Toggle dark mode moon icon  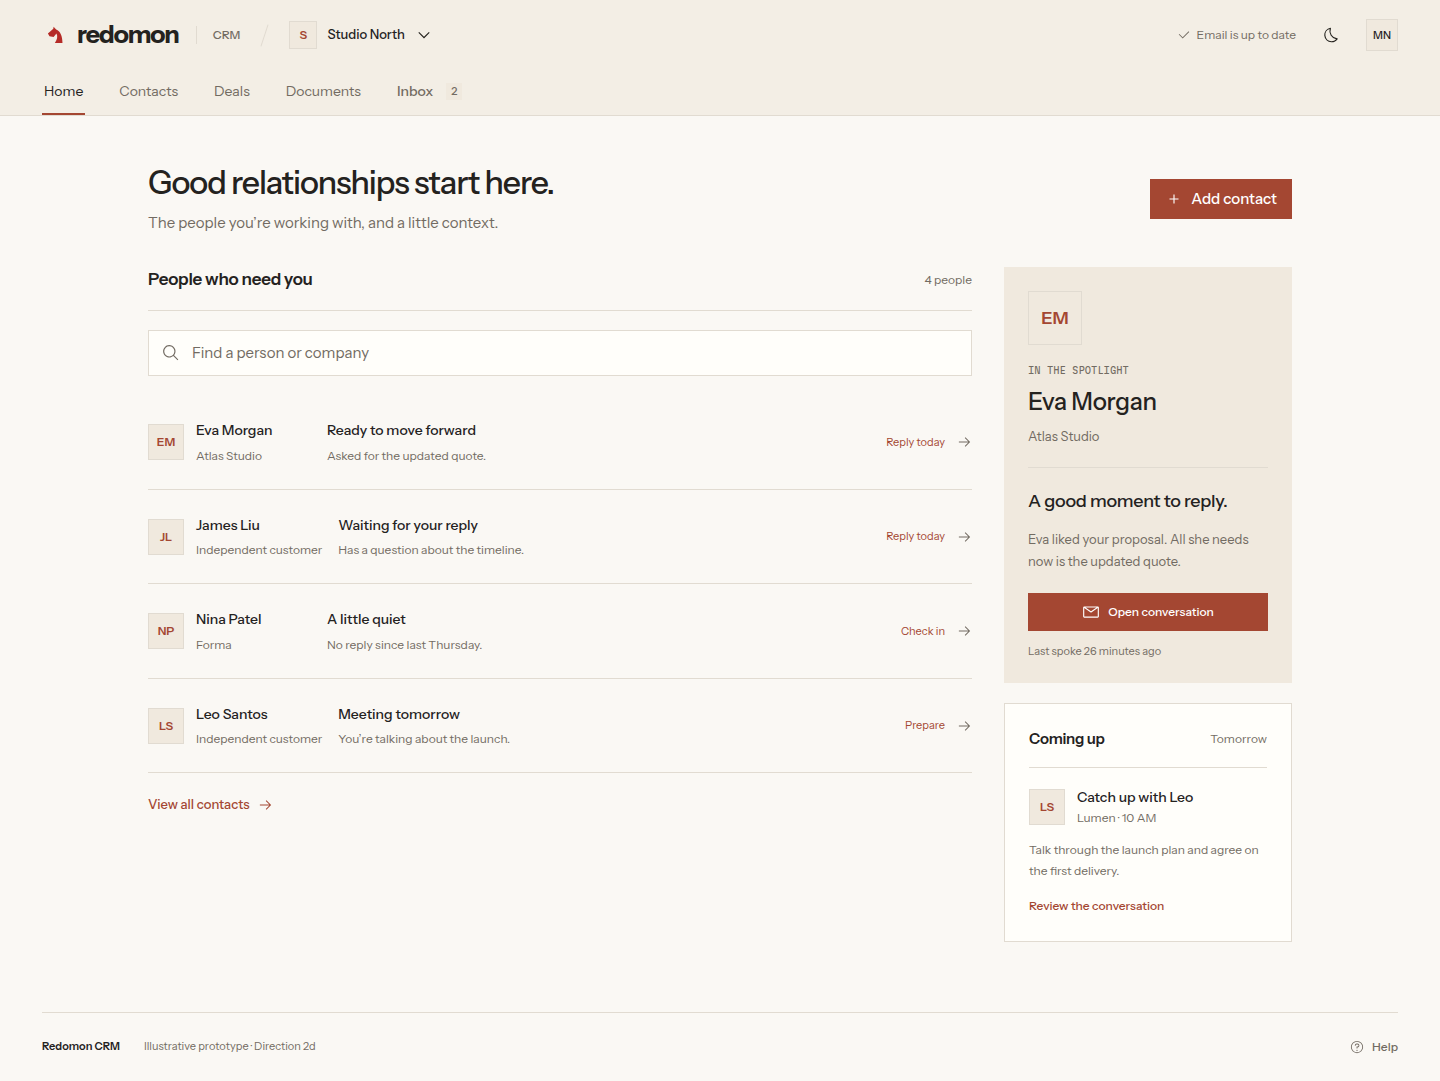pos(1331,35)
